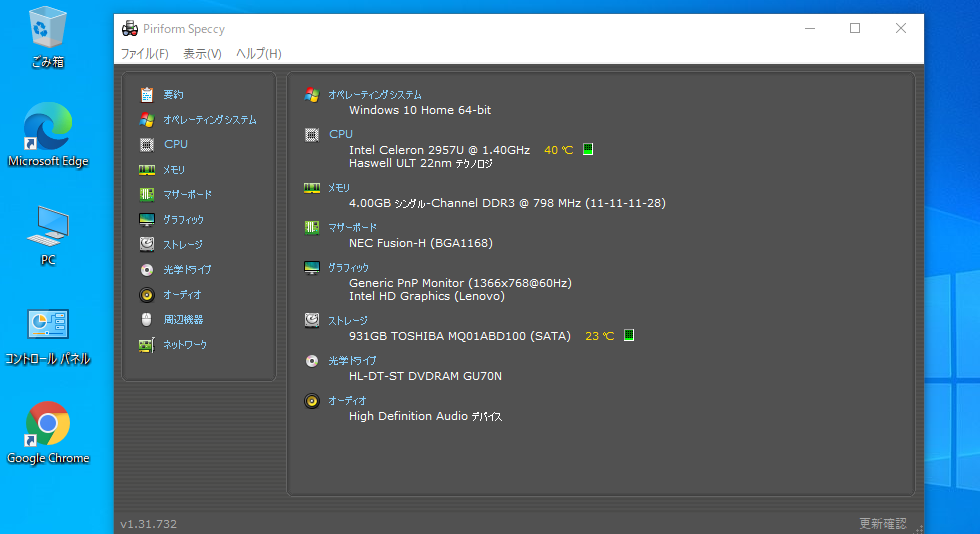Open the ファイル(F) menu

(144, 54)
